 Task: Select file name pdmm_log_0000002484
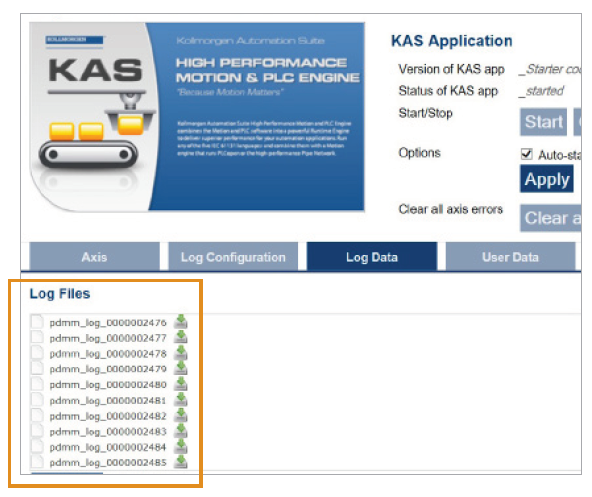pyautogui.click(x=108, y=447)
